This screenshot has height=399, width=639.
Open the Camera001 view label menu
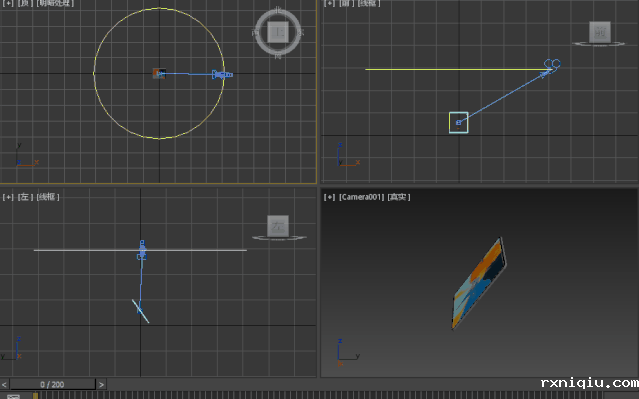click(361, 197)
